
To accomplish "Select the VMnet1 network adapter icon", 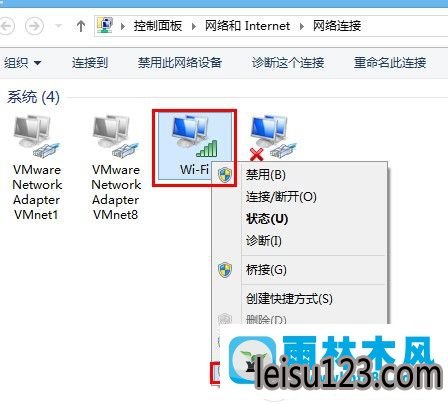I will tap(37, 136).
